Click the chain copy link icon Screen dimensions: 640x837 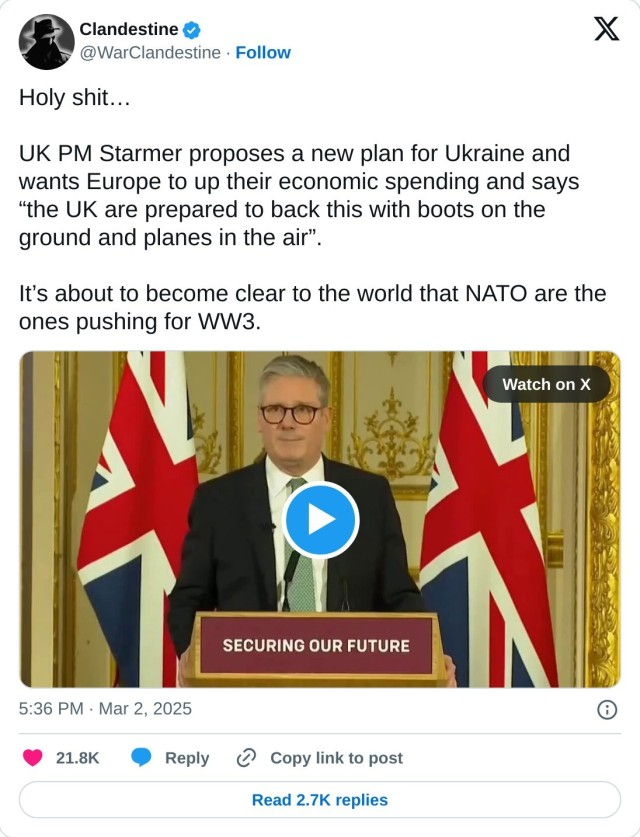(246, 758)
